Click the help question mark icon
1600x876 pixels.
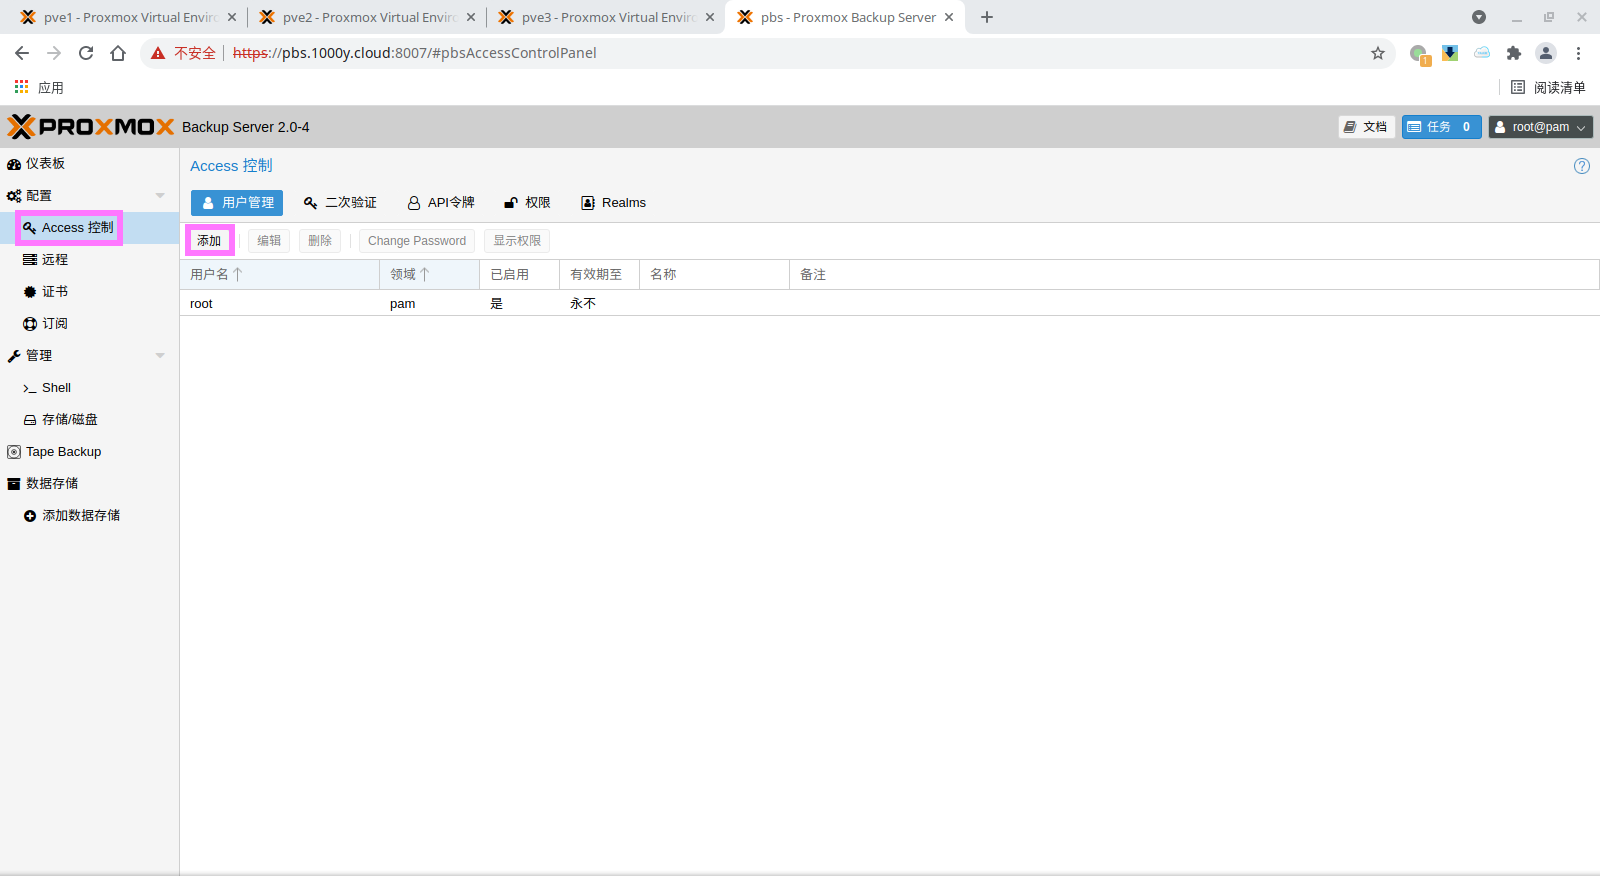point(1581,166)
